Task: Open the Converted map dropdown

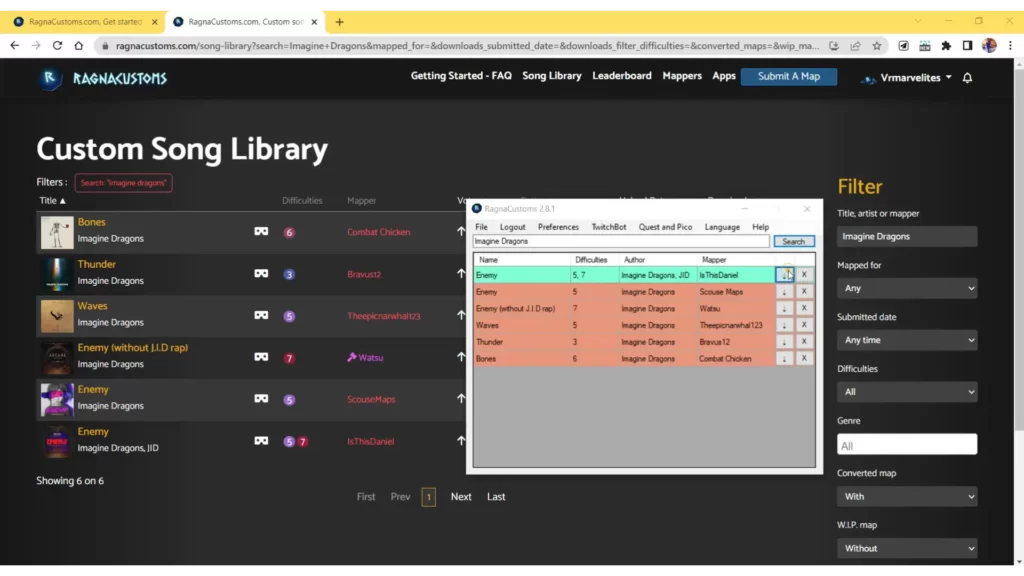Action: point(907,496)
